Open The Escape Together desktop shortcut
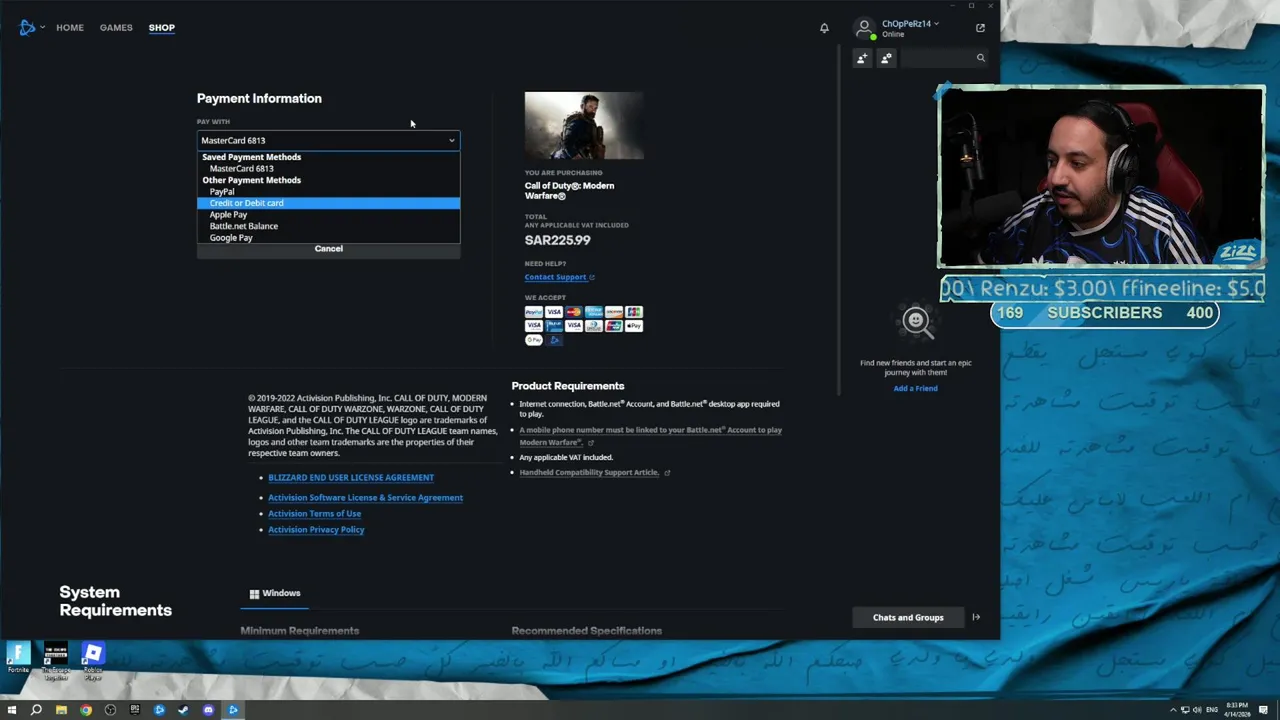Screen dimensions: 1280x720 (x=56, y=661)
